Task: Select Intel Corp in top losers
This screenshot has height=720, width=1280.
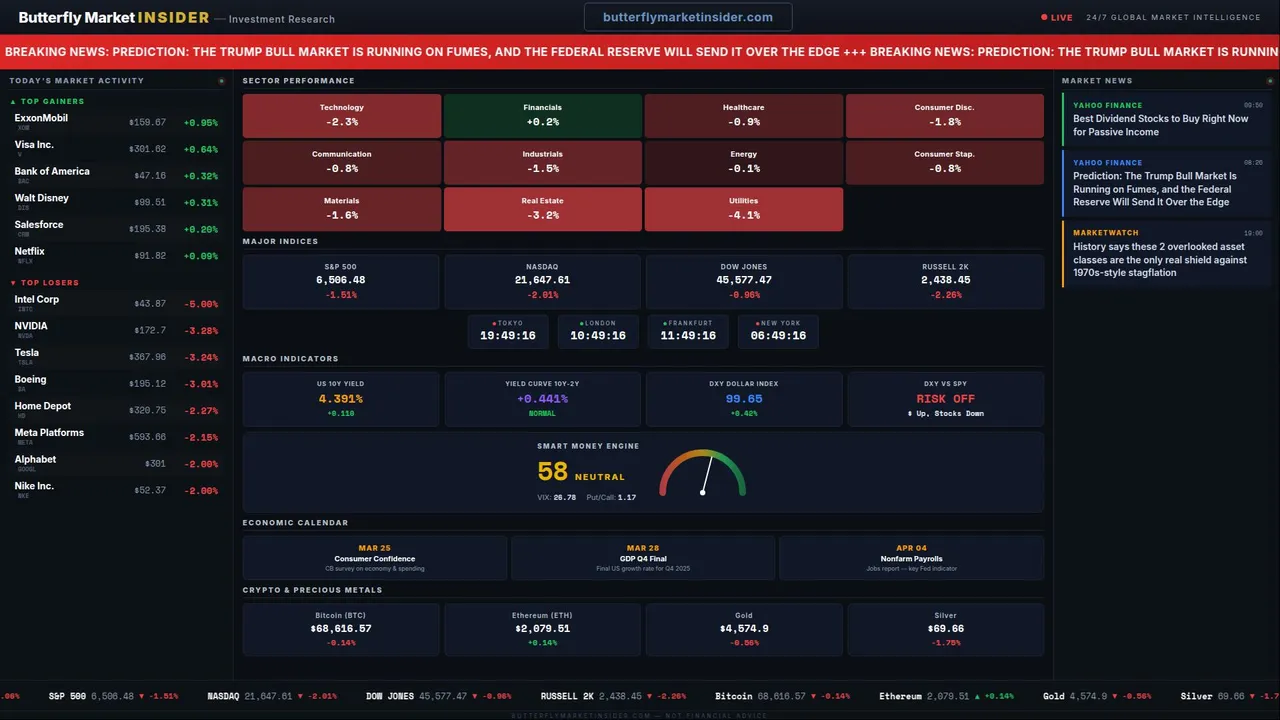Action: [116, 303]
